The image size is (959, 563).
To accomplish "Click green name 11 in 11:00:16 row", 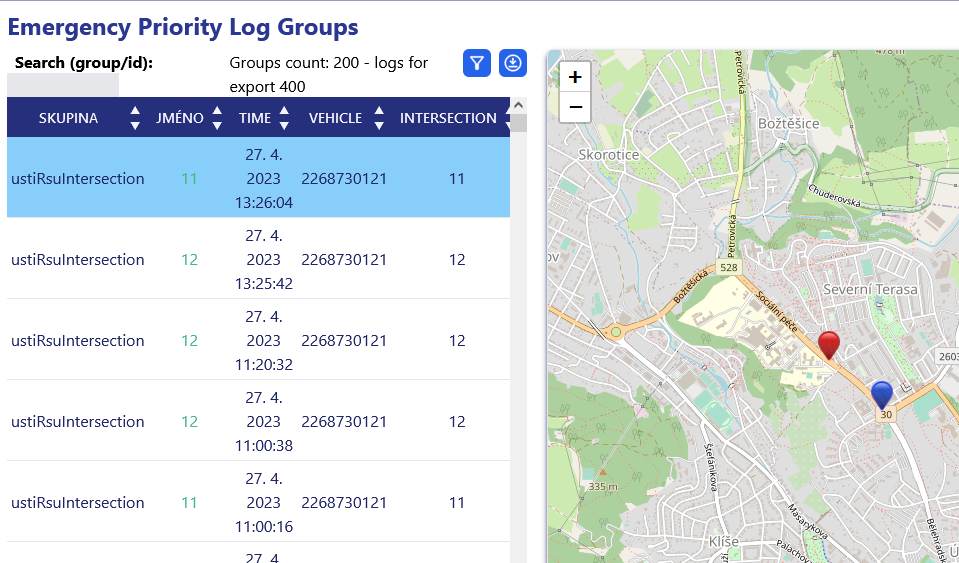I will [x=190, y=502].
